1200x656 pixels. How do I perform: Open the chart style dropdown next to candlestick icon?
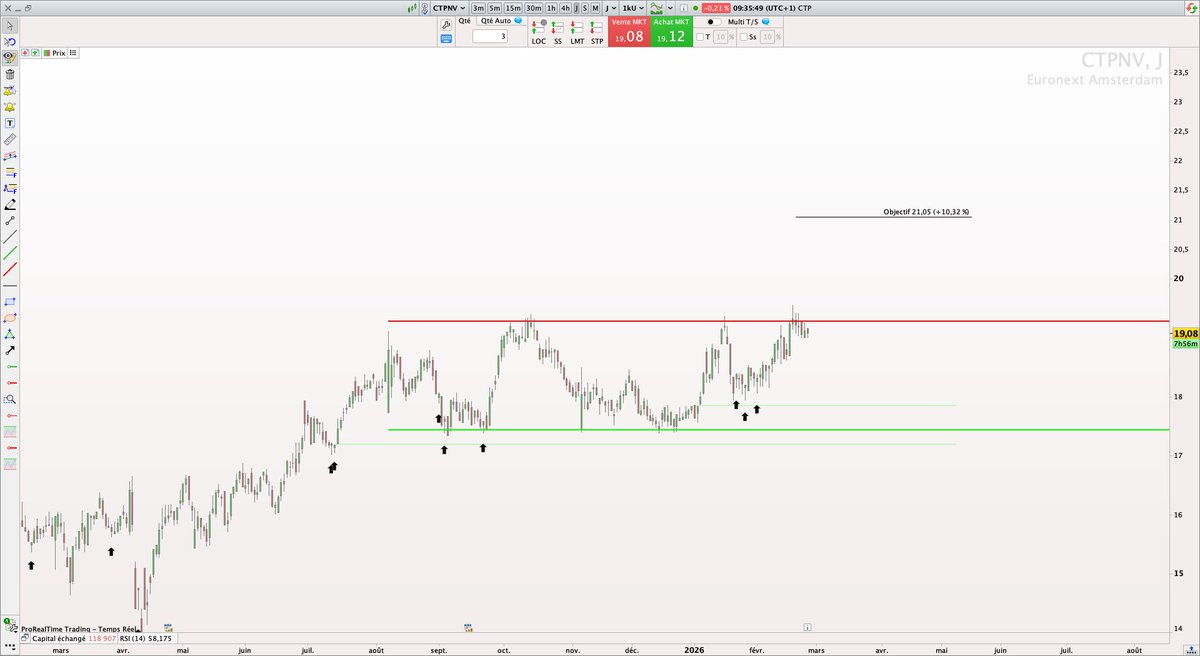click(668, 8)
